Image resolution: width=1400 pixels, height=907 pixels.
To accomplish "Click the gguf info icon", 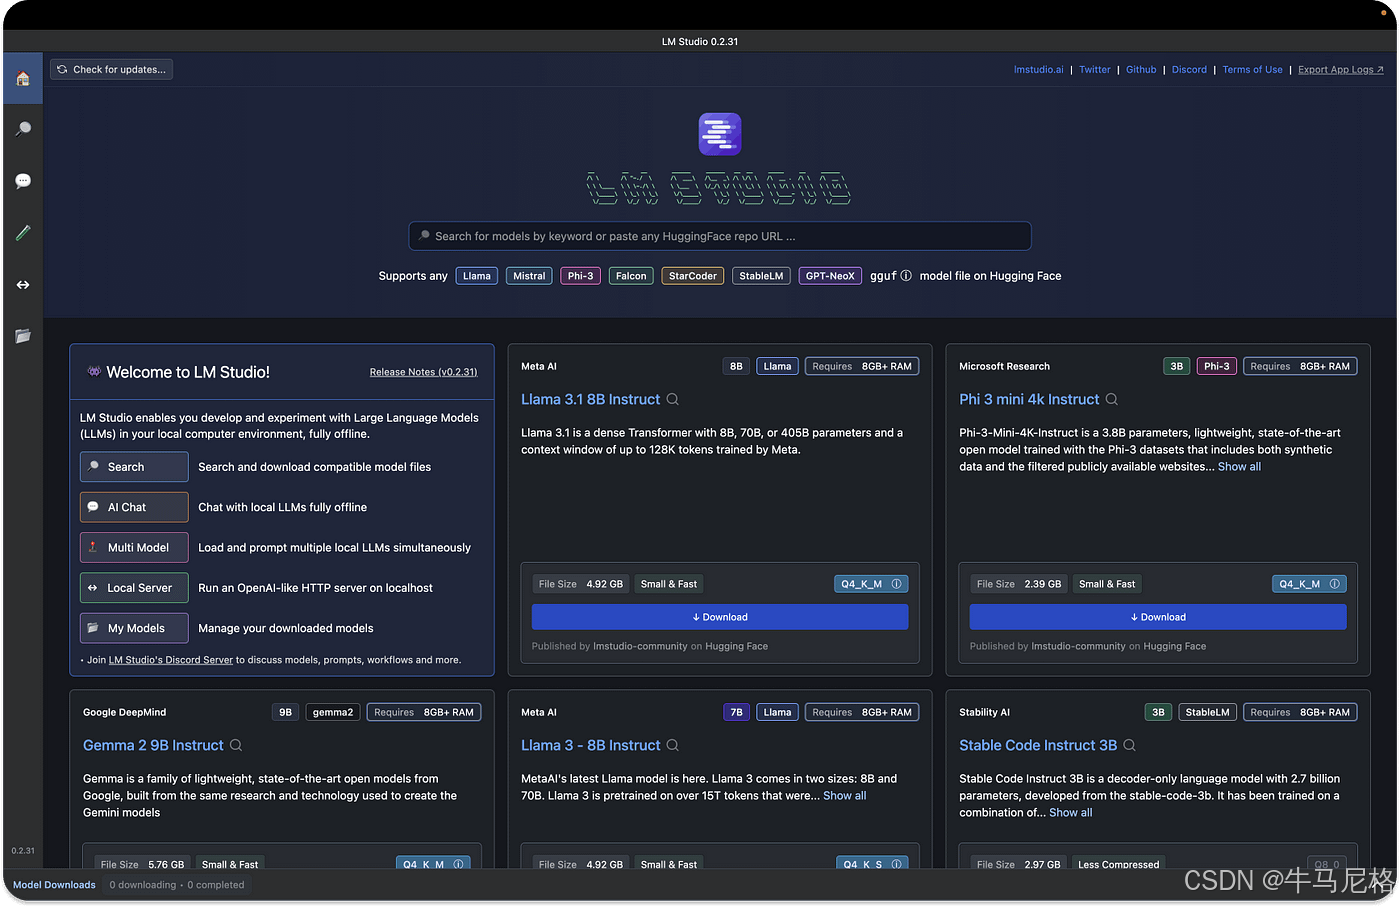I will point(906,276).
